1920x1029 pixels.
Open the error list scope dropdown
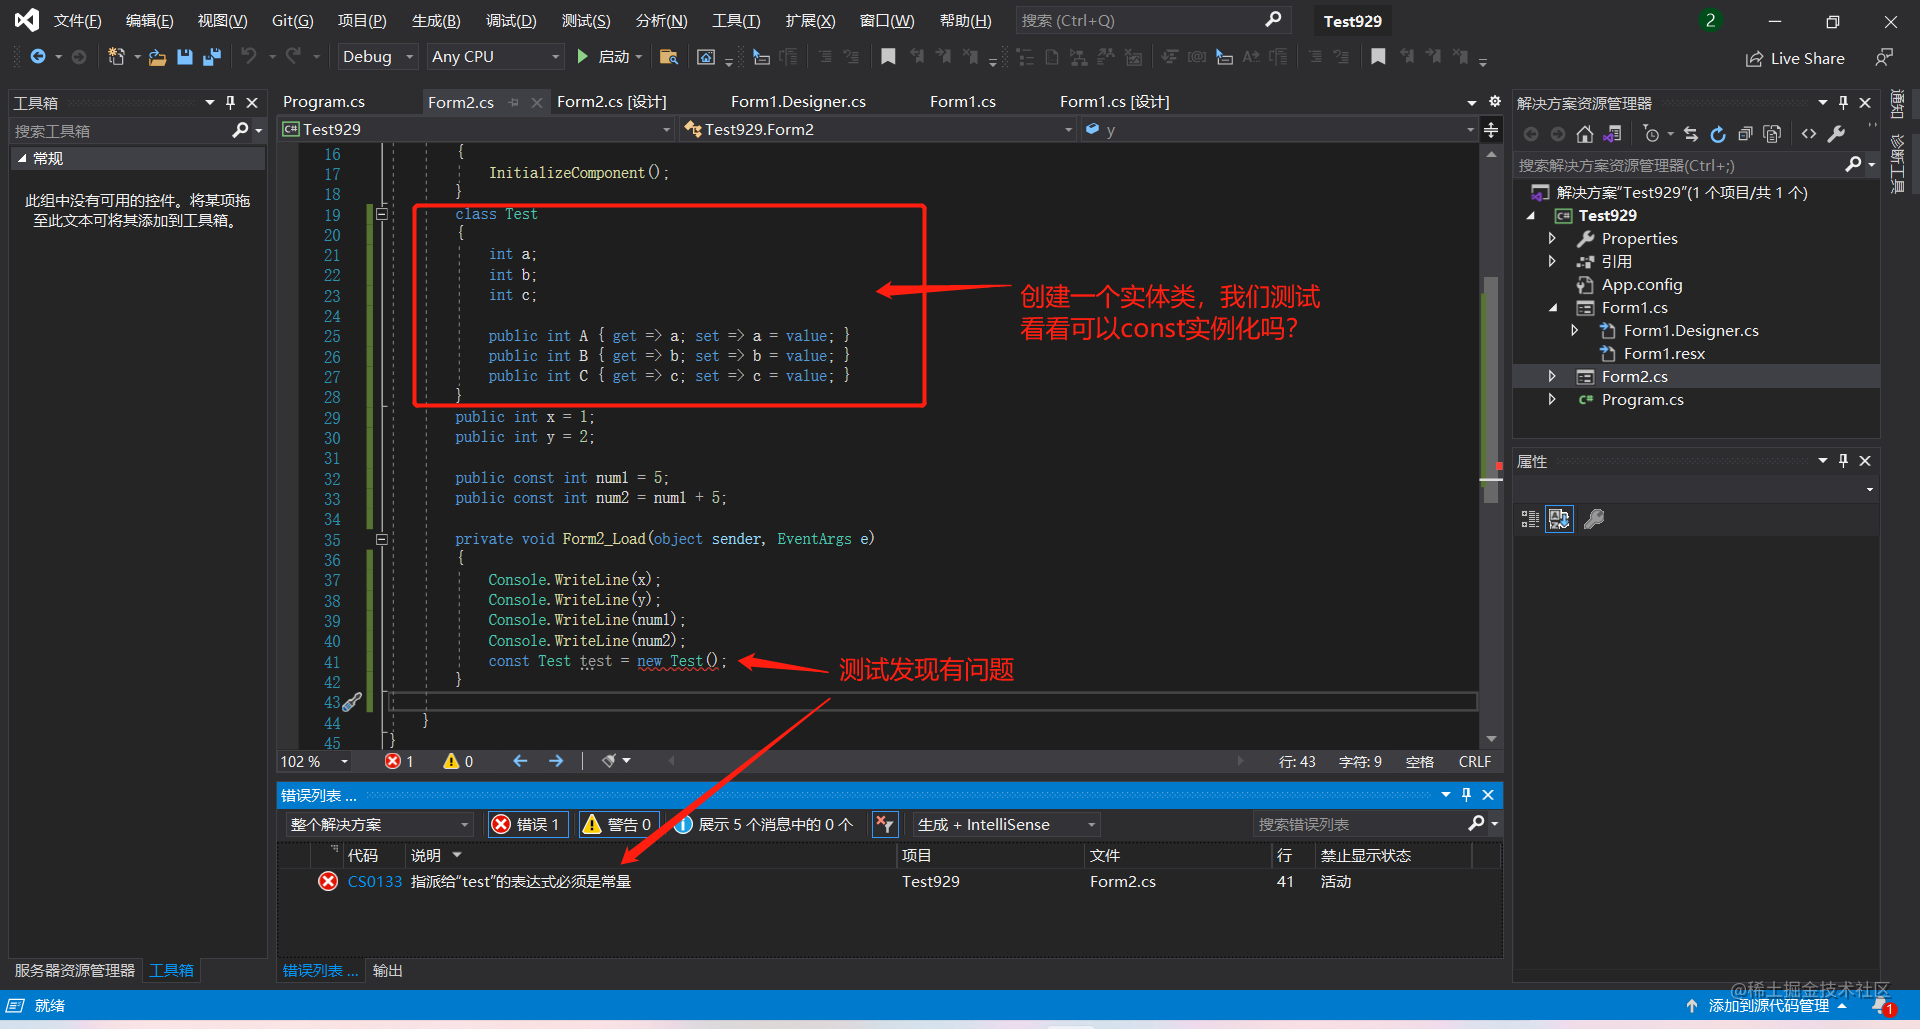coord(379,824)
